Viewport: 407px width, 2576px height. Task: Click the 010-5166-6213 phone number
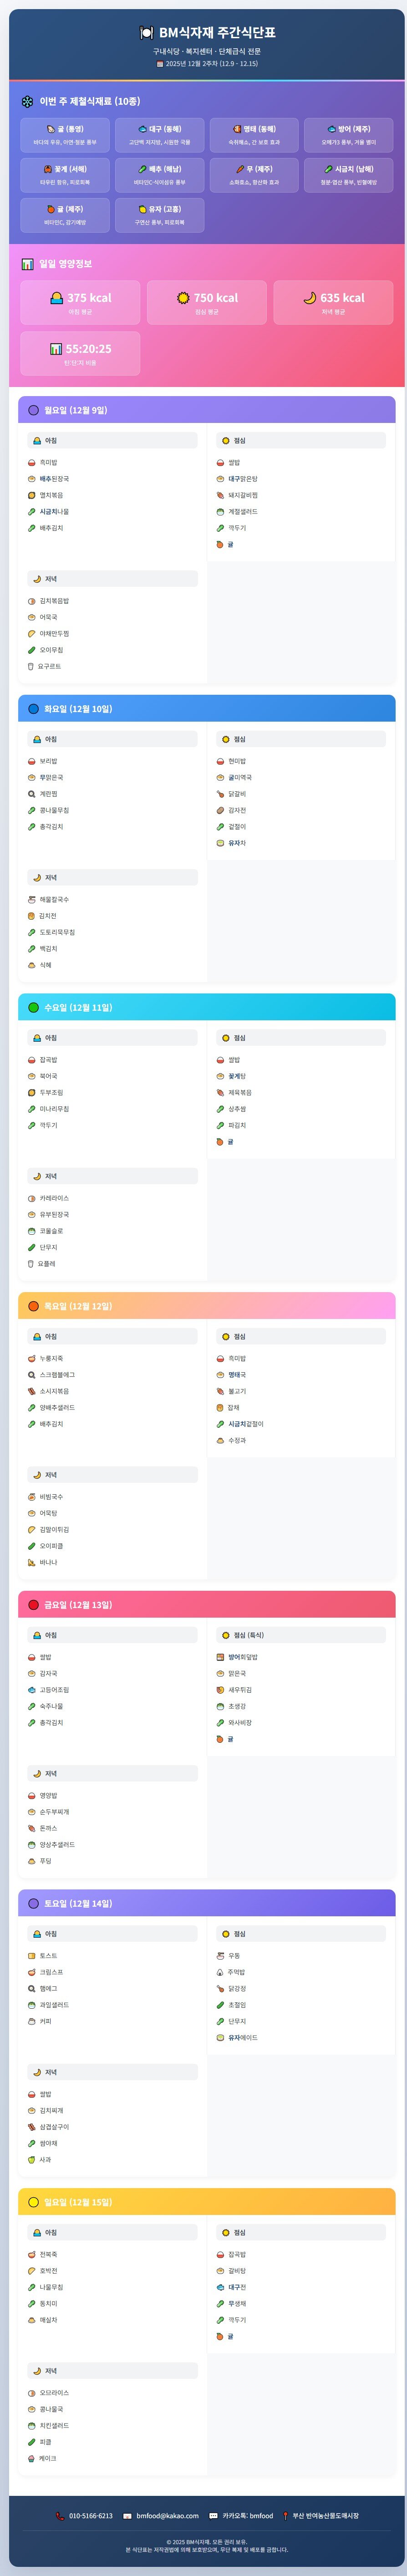(x=91, y=2516)
